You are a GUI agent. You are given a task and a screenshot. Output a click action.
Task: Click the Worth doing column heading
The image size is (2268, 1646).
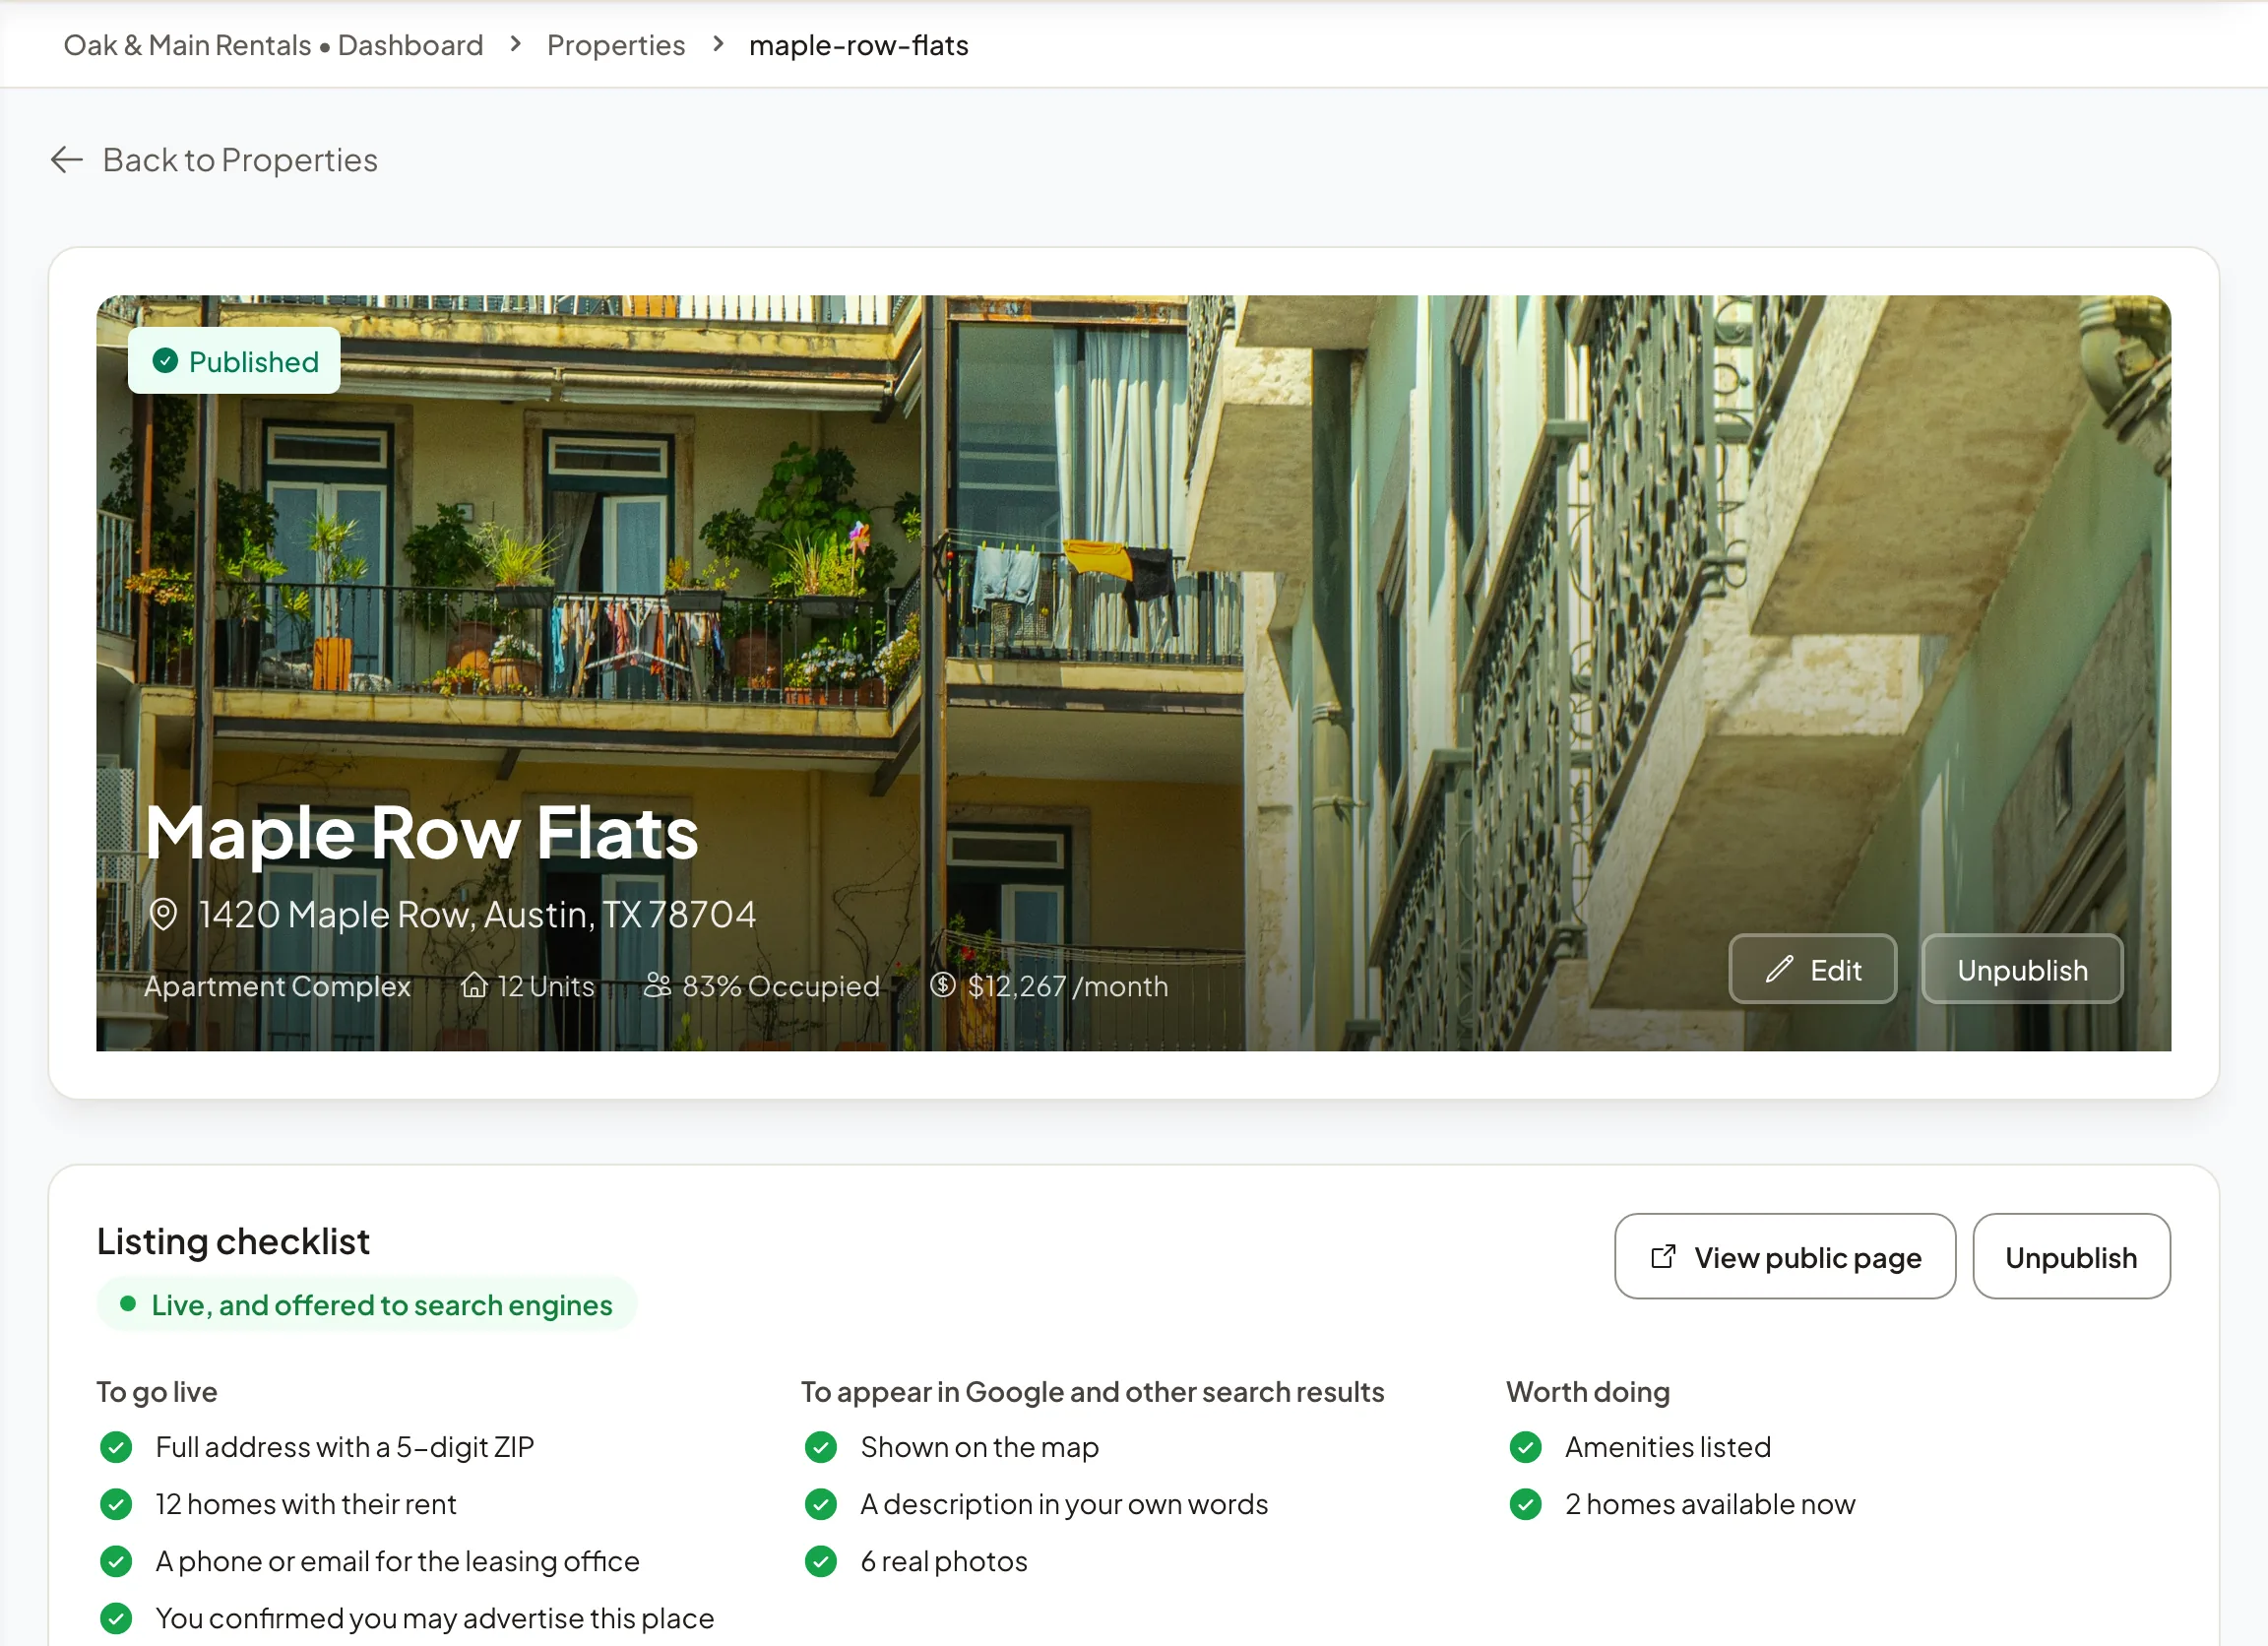(1588, 1392)
